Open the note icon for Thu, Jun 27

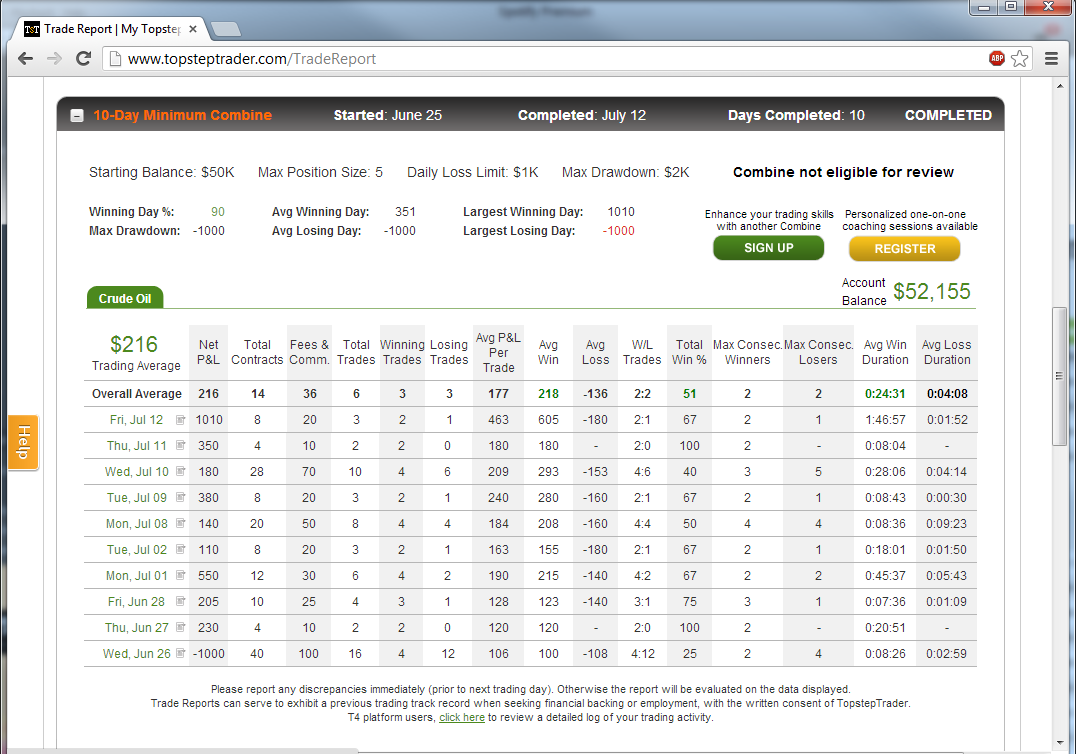pos(180,627)
